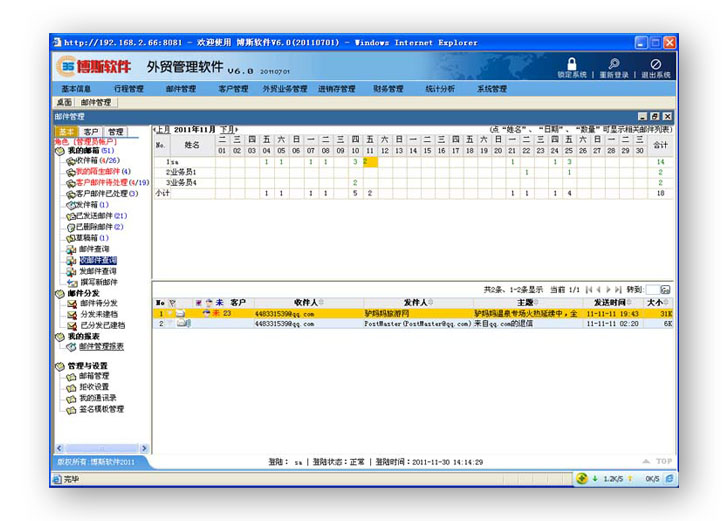This screenshot has width=722, height=521.
Task: Open 撰写新邮件 compose item in sidebar
Action: click(98, 282)
